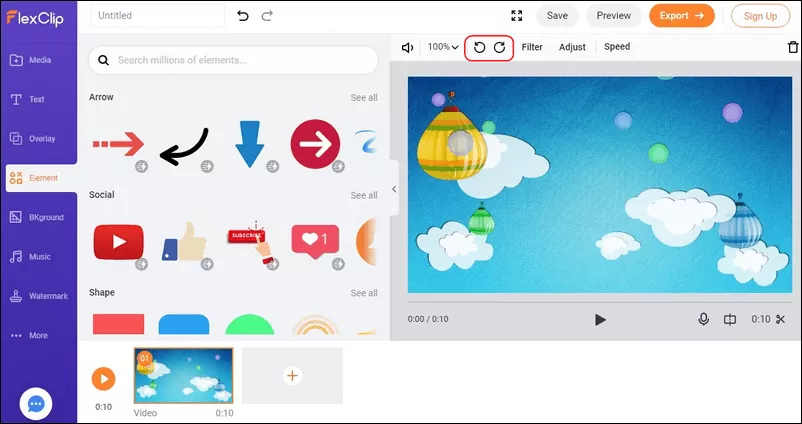
Task: Click the Preview button
Action: coord(613,16)
